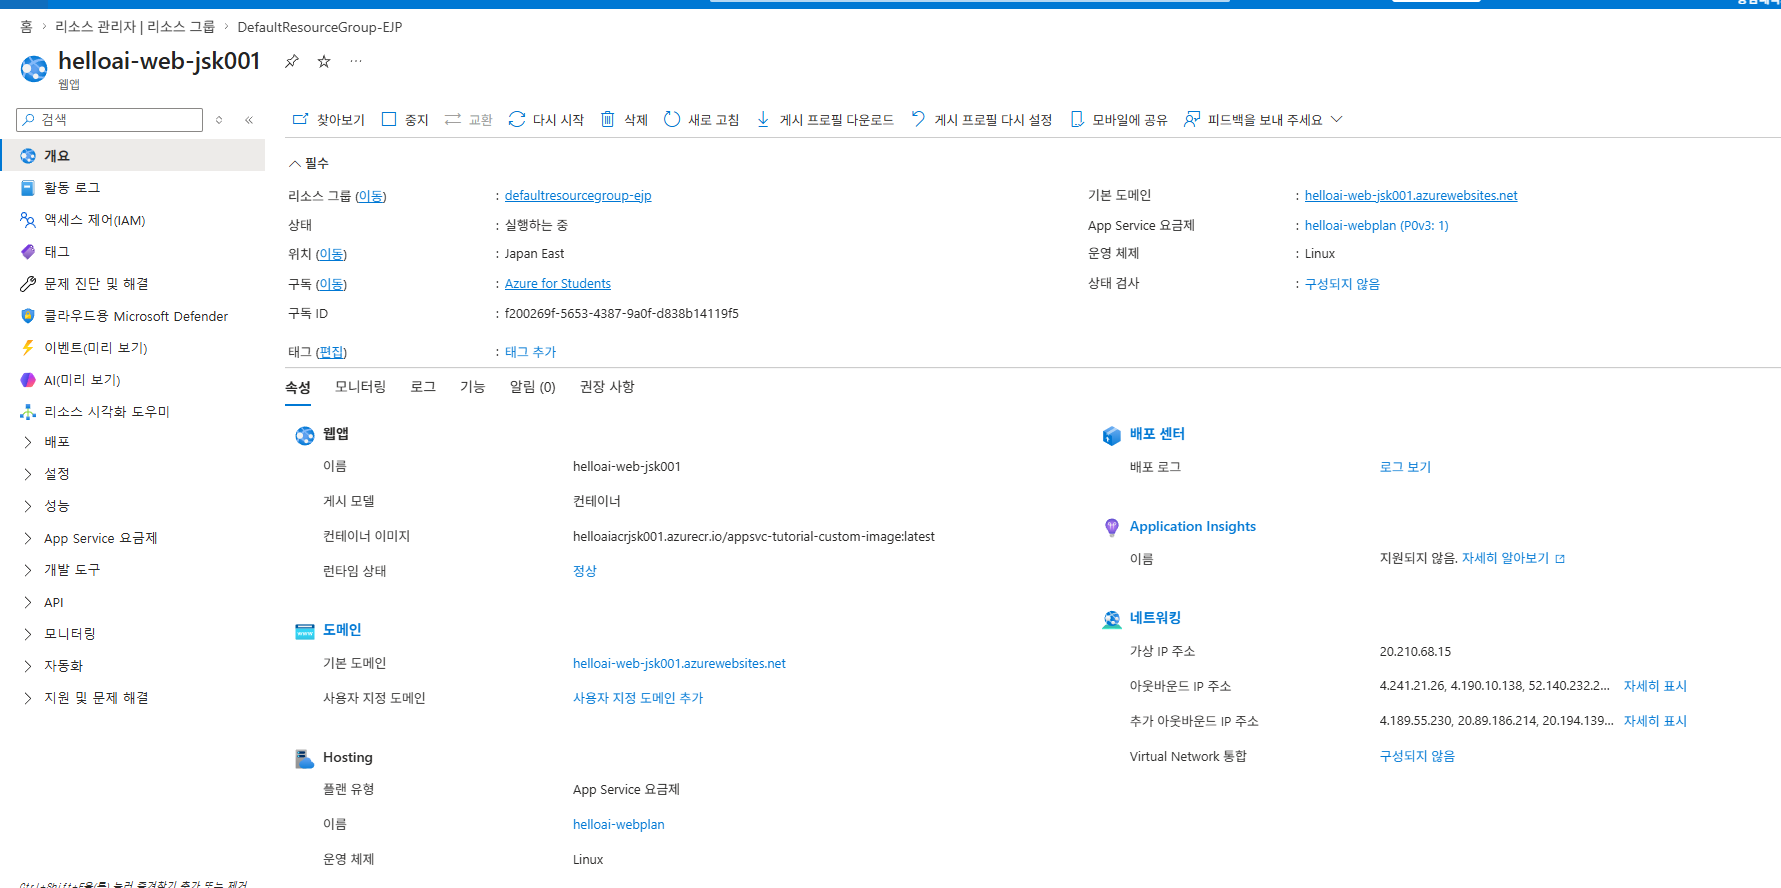This screenshot has height=888, width=1781.
Task: Open helloai-webplan under Hosting
Action: click(619, 825)
